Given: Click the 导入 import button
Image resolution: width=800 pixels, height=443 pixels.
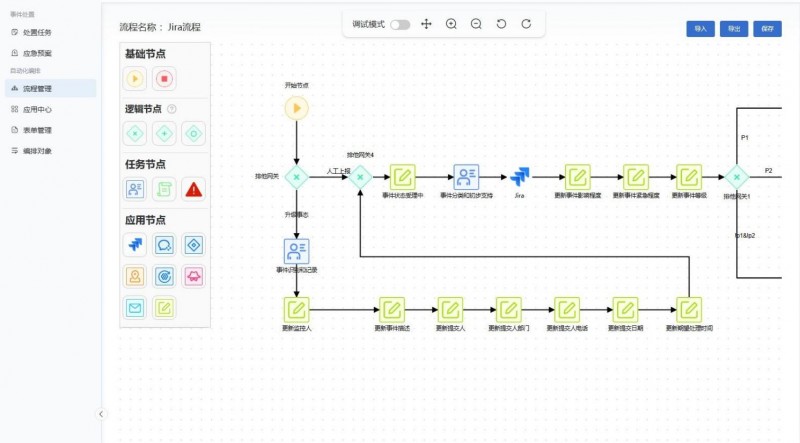Looking at the screenshot, I should 700,29.
